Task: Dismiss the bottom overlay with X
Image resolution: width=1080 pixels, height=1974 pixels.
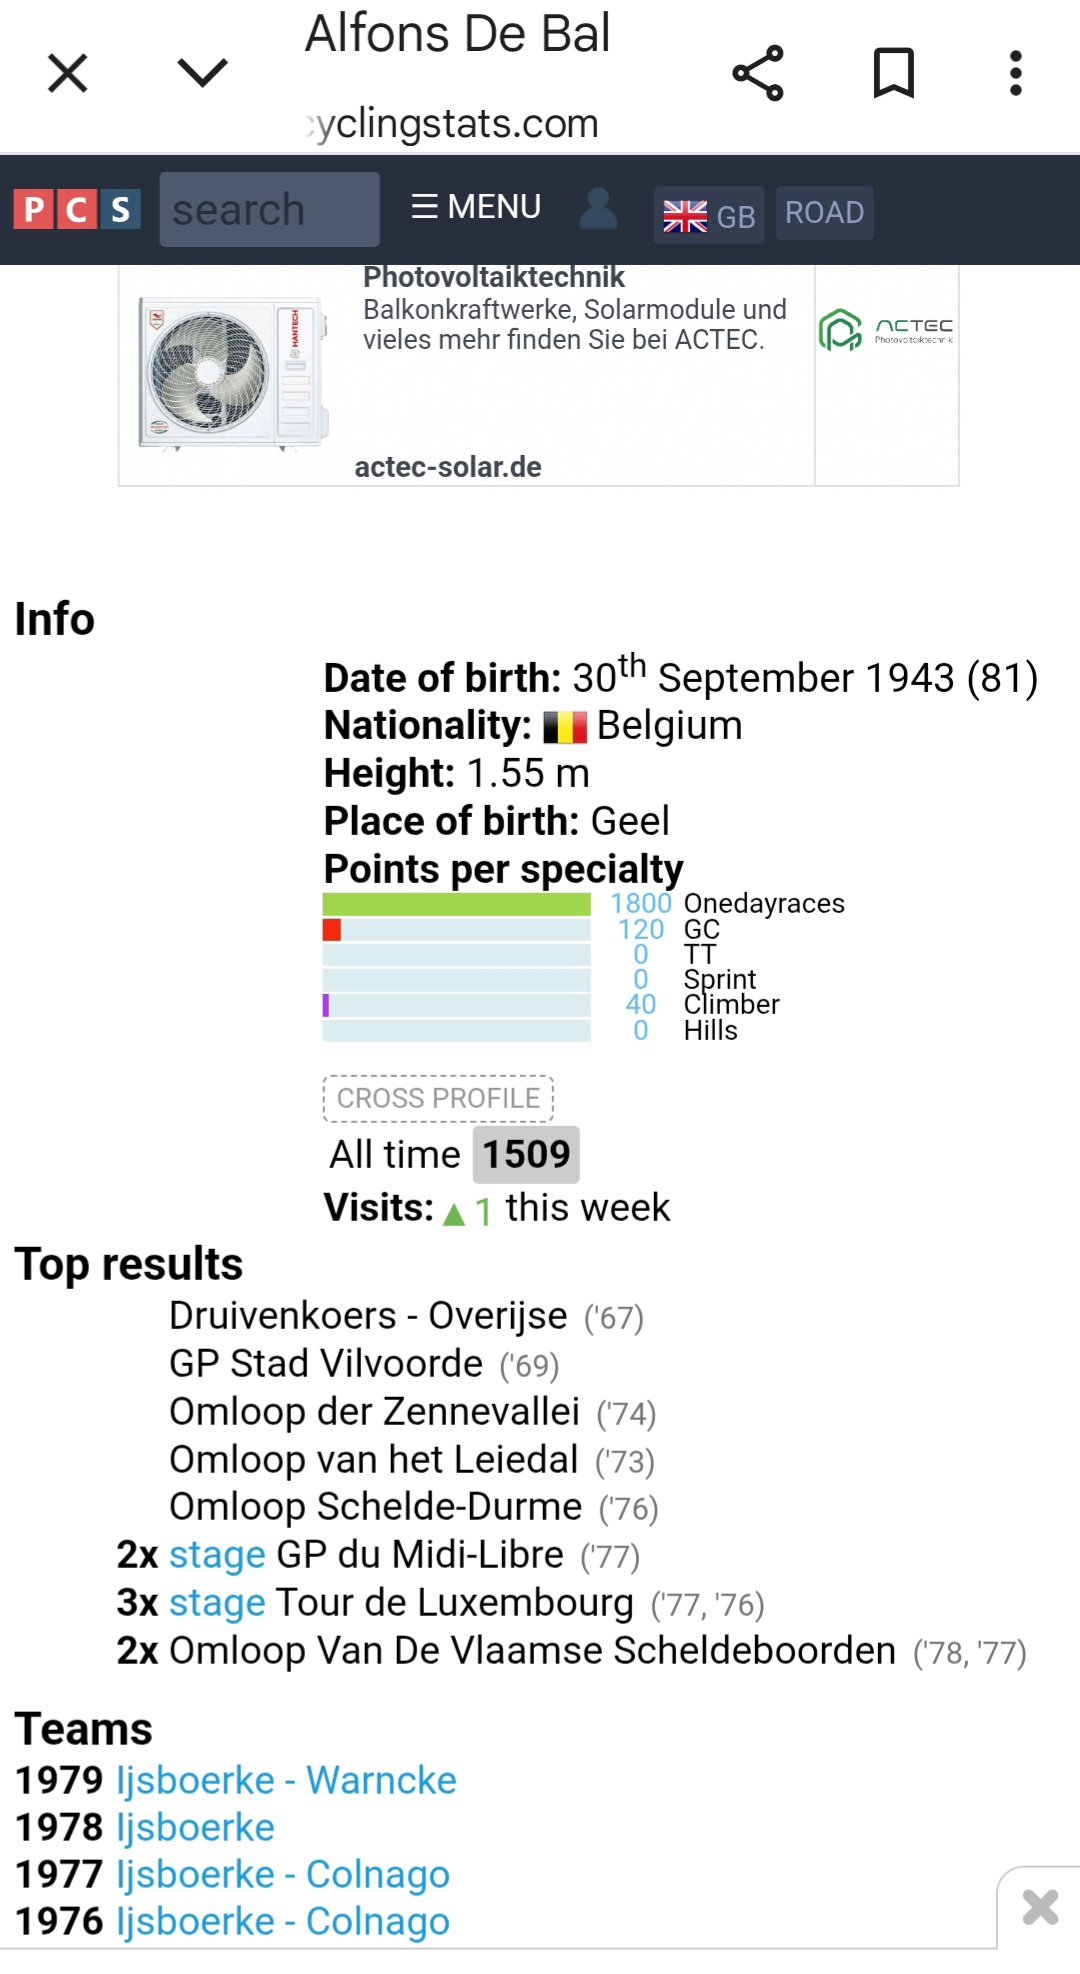Action: tap(1040, 1907)
